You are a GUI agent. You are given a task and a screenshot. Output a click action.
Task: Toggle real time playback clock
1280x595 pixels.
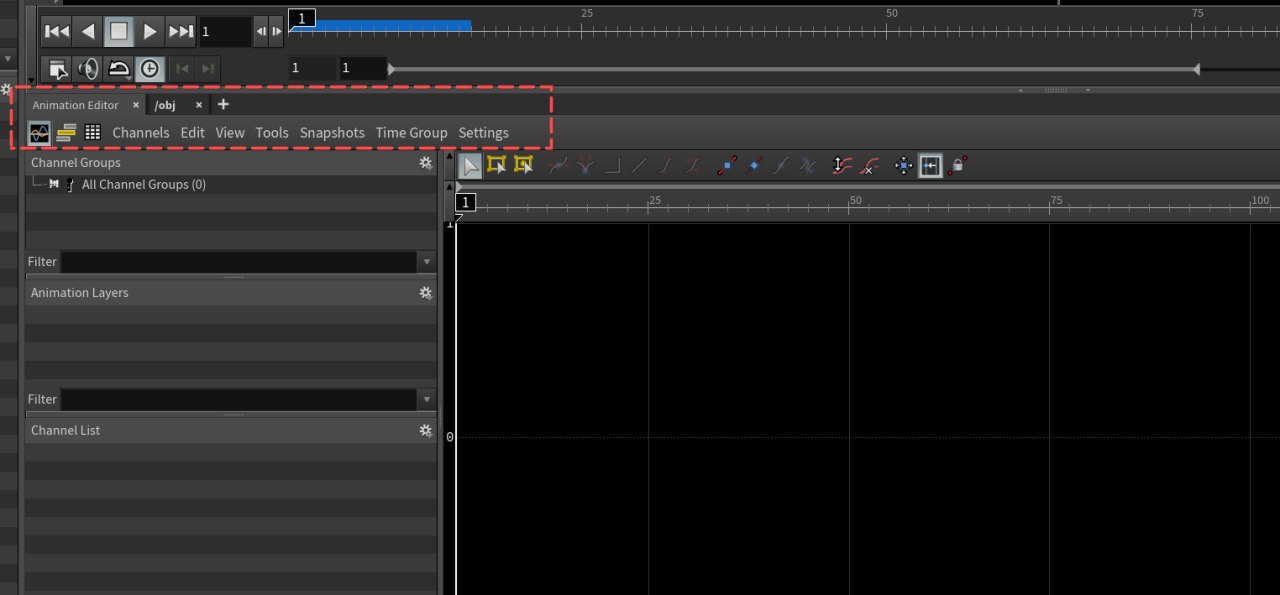pyautogui.click(x=149, y=69)
